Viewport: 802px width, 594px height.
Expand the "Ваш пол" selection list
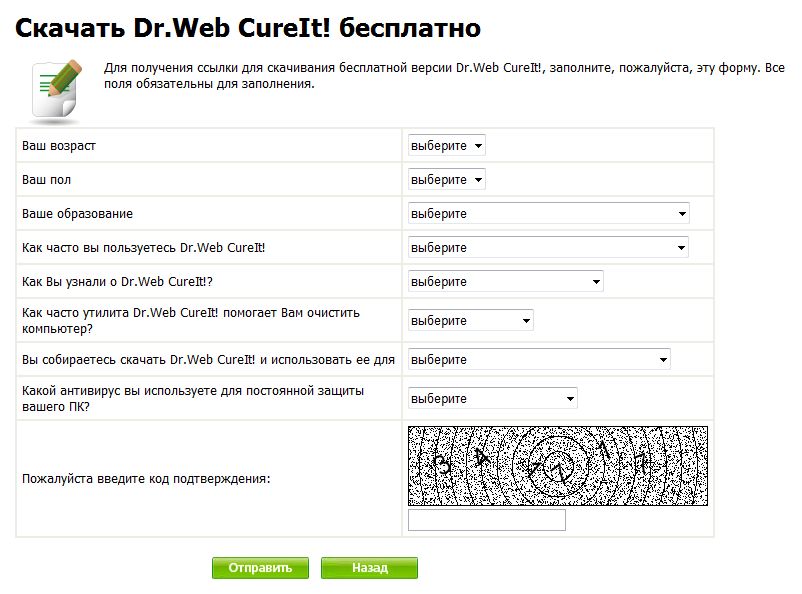click(x=446, y=180)
